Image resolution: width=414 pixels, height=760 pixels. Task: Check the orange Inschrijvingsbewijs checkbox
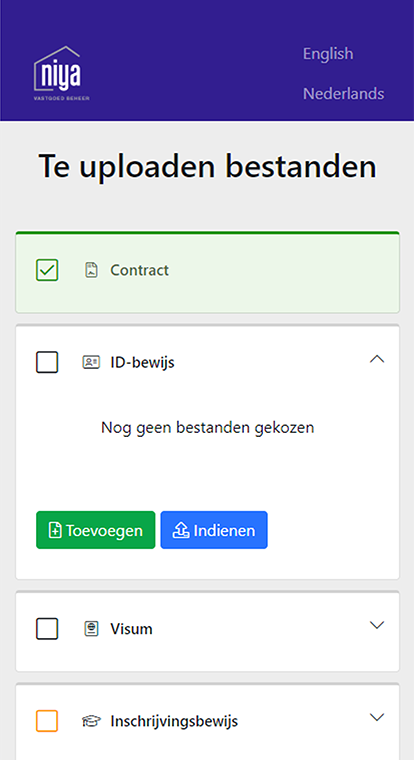[x=47, y=721]
